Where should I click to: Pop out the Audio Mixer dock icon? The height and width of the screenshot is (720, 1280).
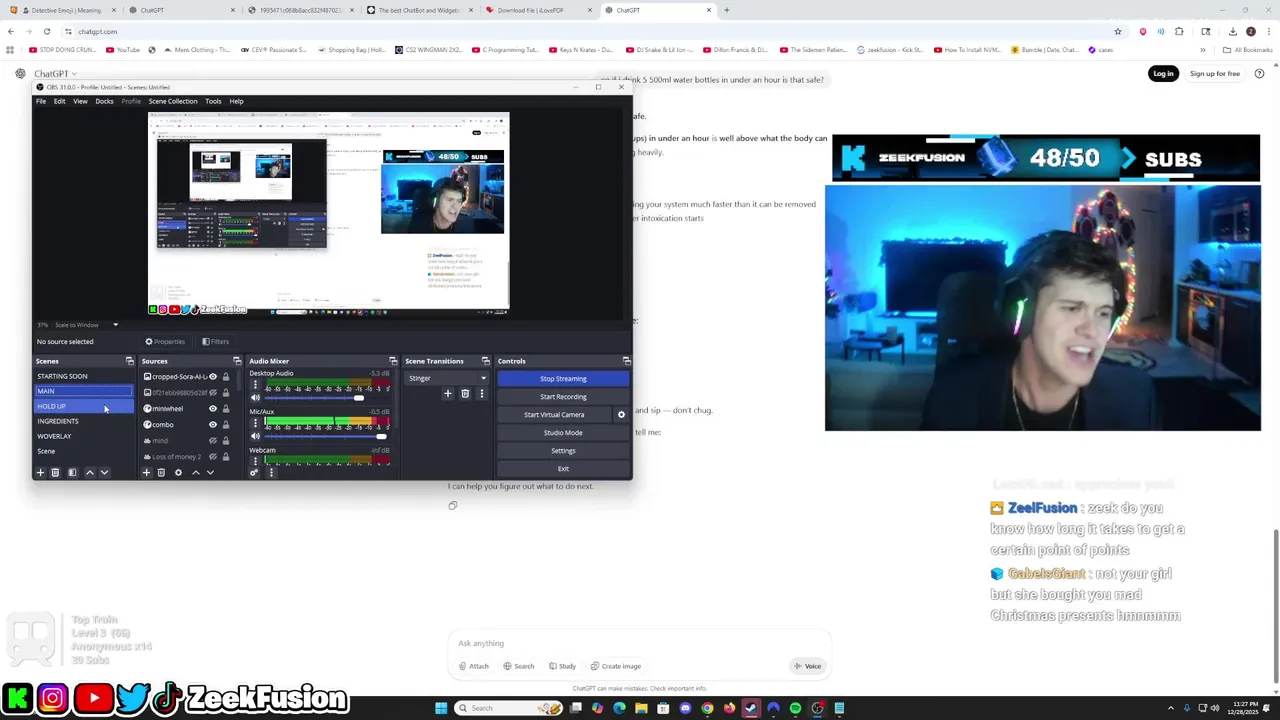(x=393, y=361)
